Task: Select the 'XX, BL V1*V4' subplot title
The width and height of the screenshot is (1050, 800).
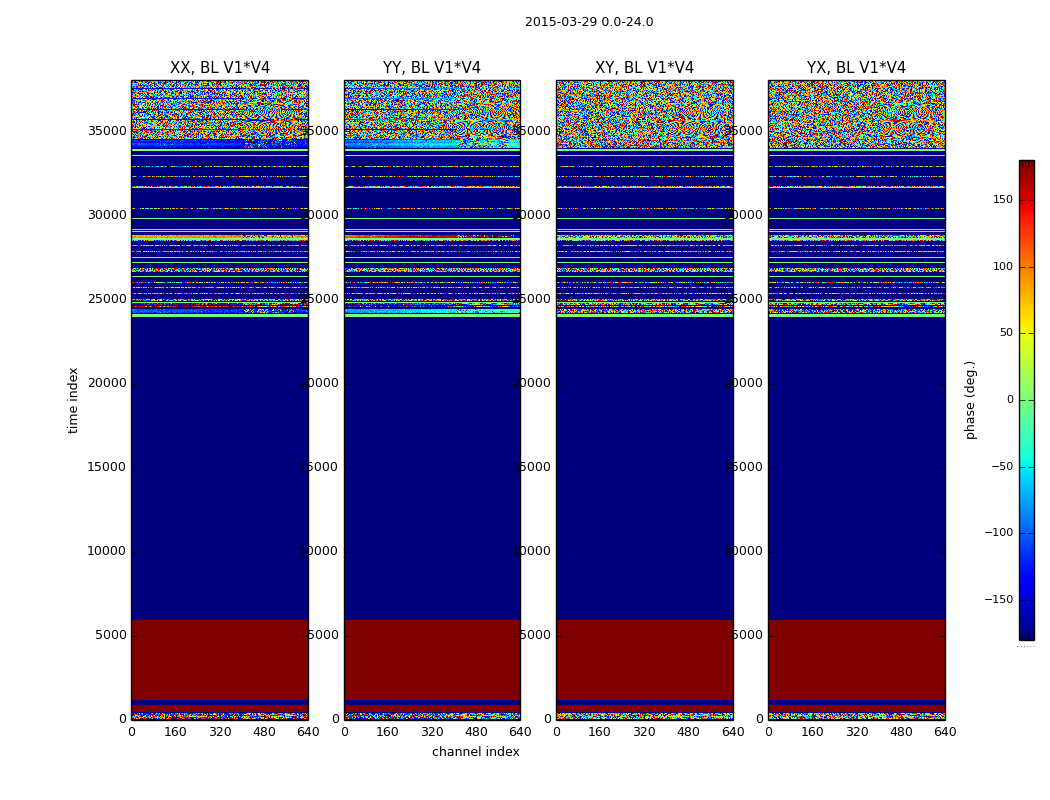Action: pyautogui.click(x=219, y=68)
